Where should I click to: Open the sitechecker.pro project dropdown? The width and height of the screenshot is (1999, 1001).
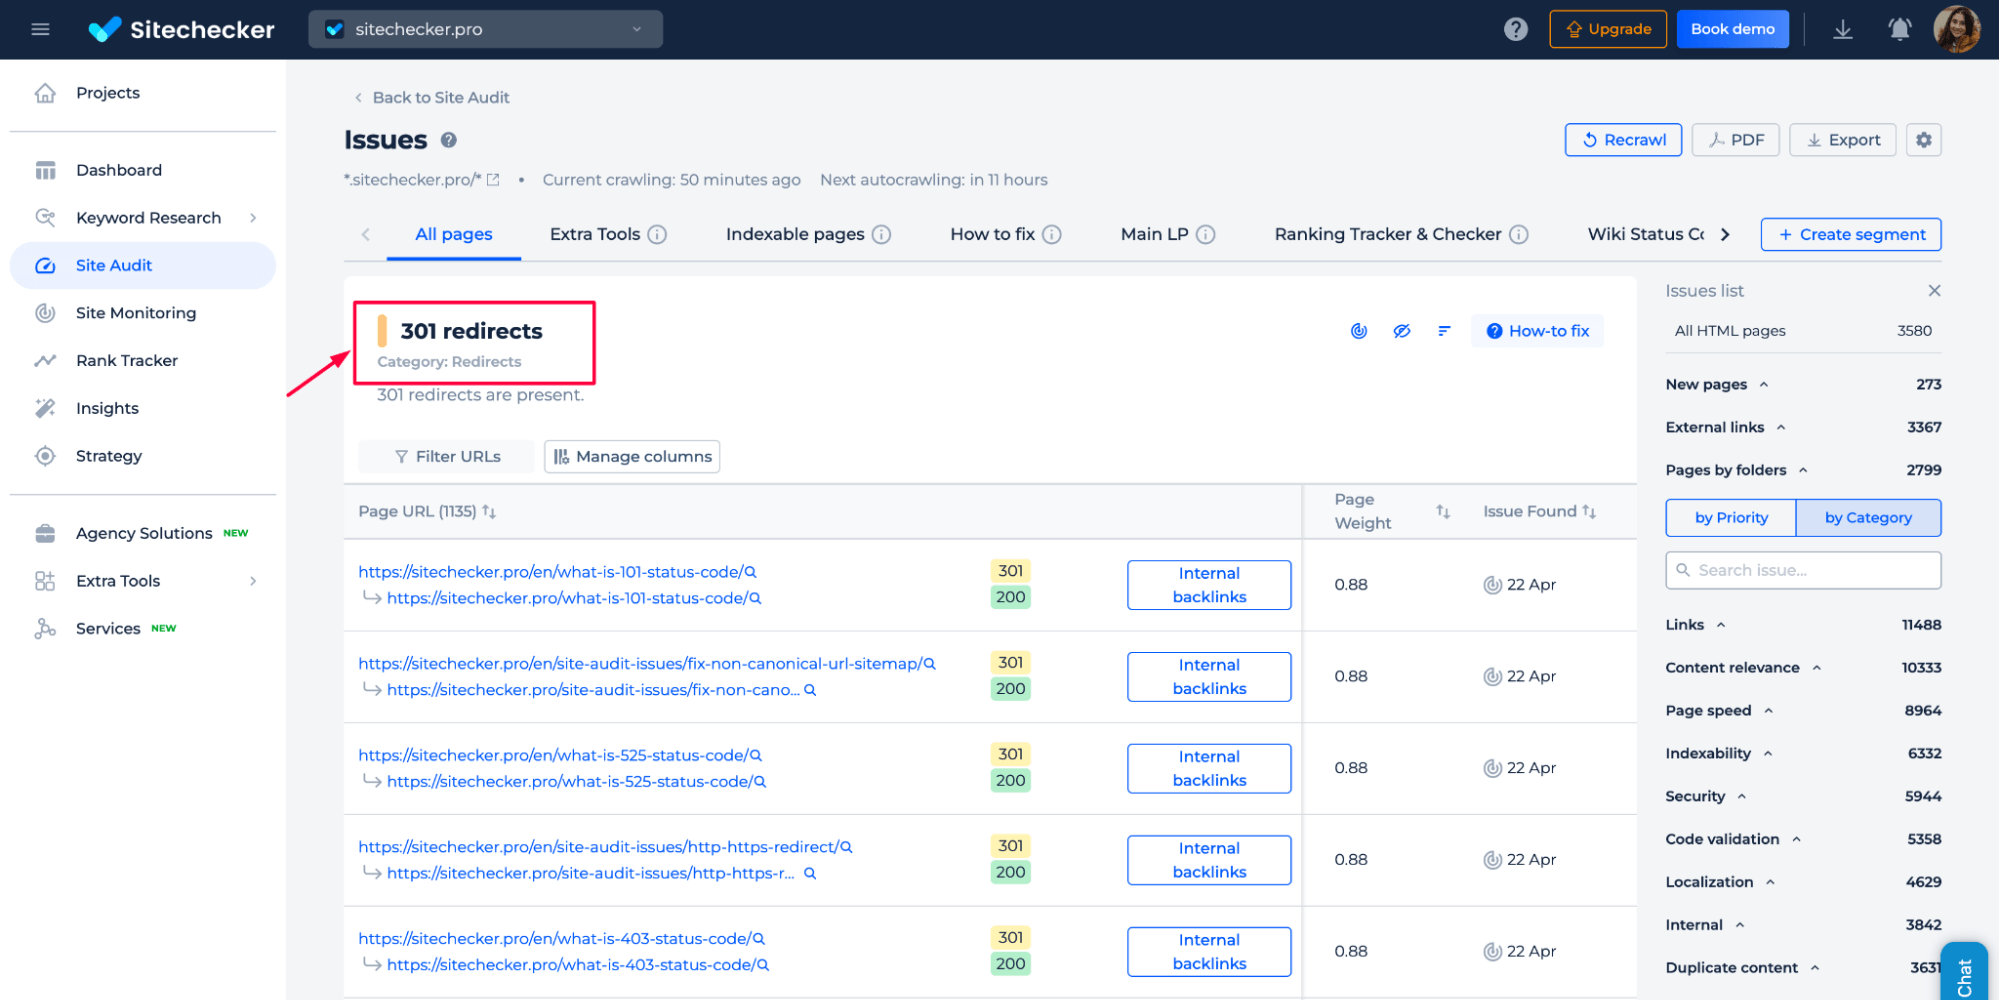[485, 29]
